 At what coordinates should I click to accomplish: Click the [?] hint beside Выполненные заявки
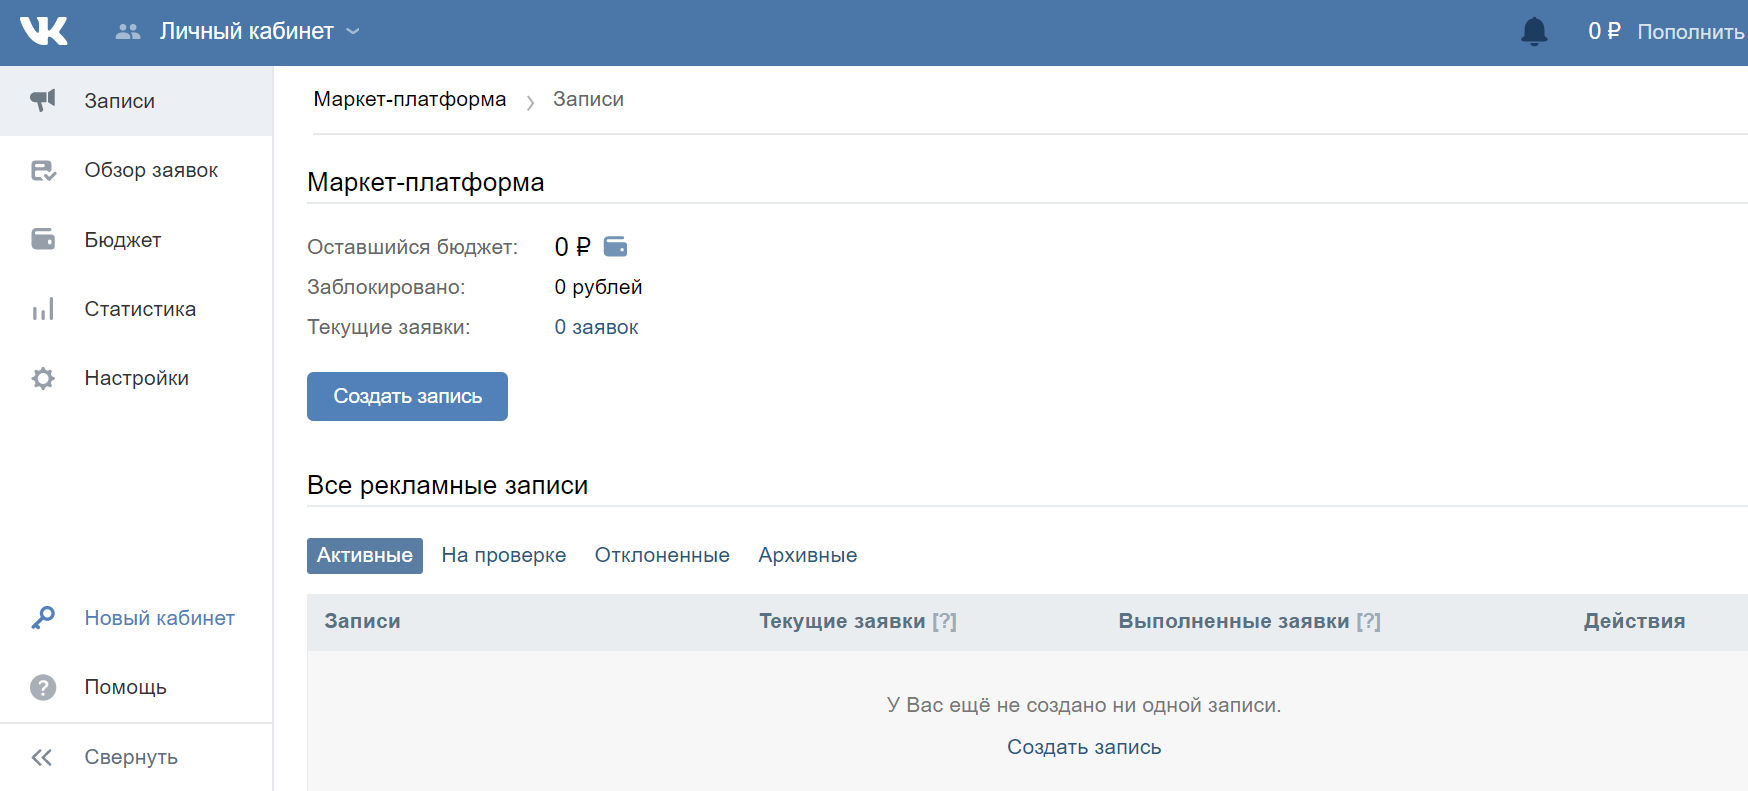(1369, 621)
